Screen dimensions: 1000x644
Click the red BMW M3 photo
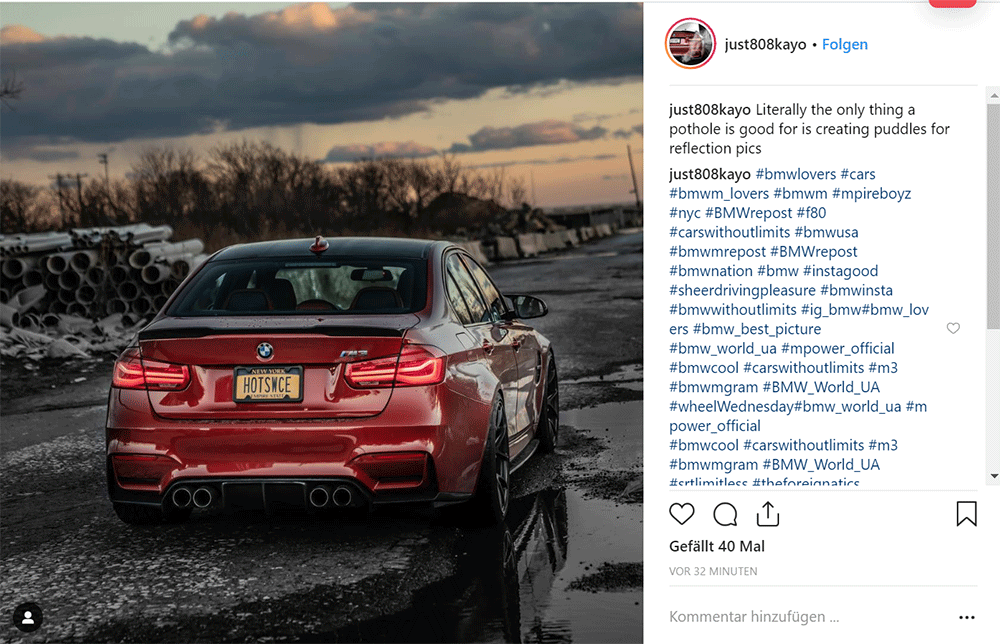pyautogui.click(x=321, y=323)
